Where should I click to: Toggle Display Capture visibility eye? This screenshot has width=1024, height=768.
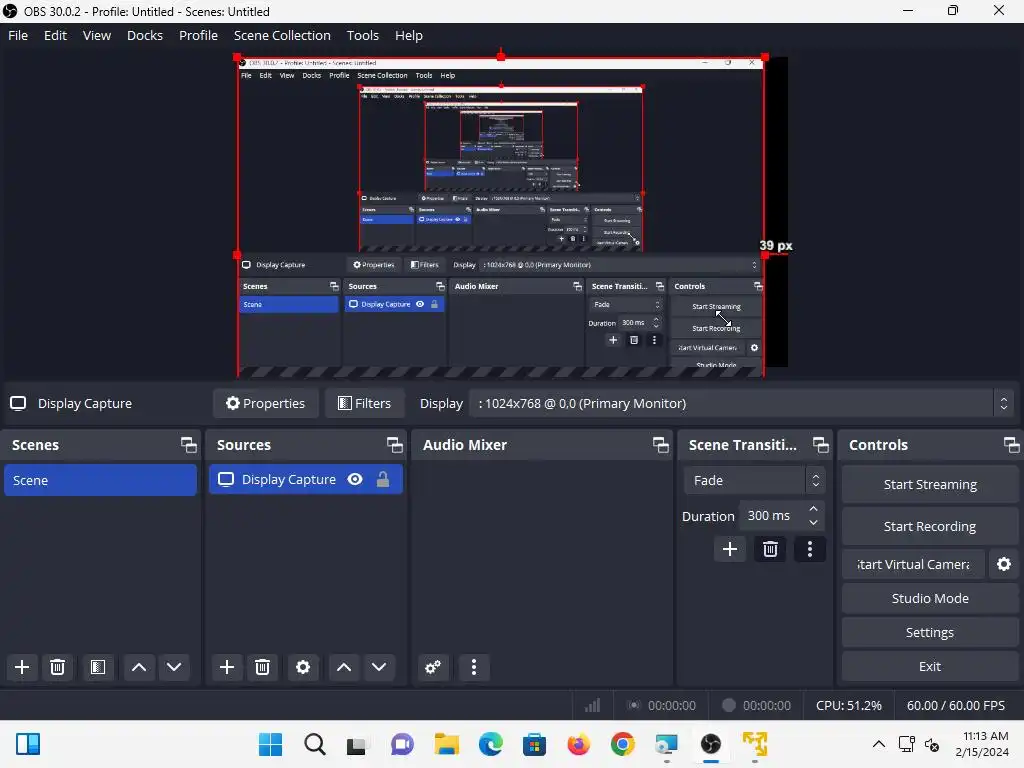point(355,479)
